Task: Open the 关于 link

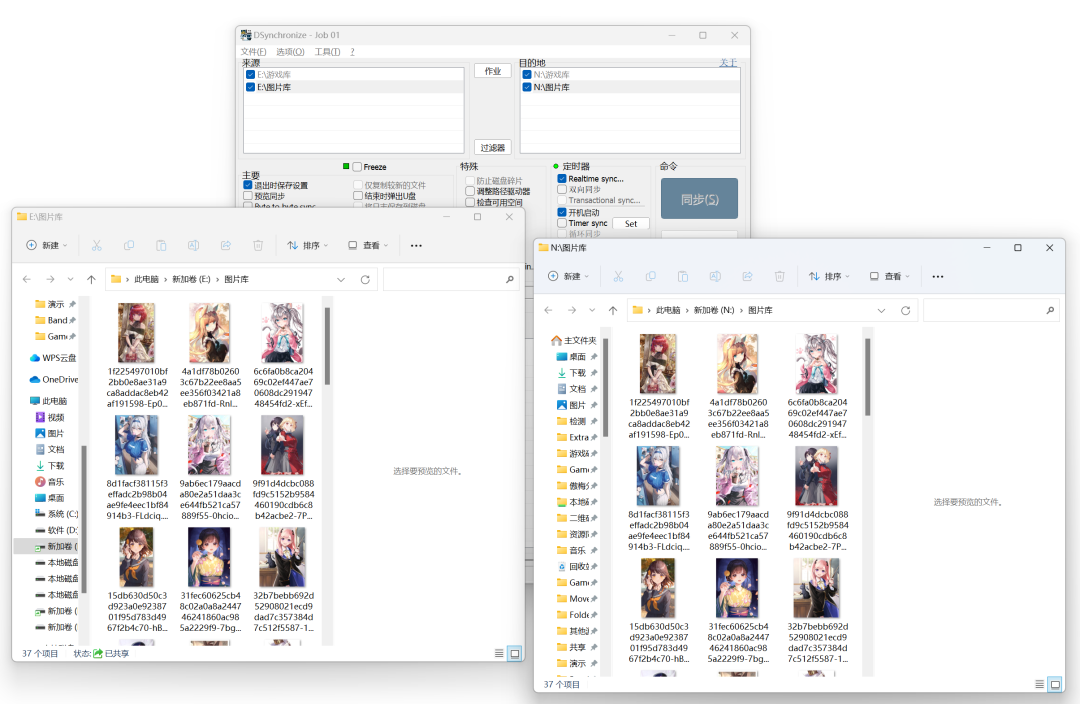Action: tap(728, 63)
